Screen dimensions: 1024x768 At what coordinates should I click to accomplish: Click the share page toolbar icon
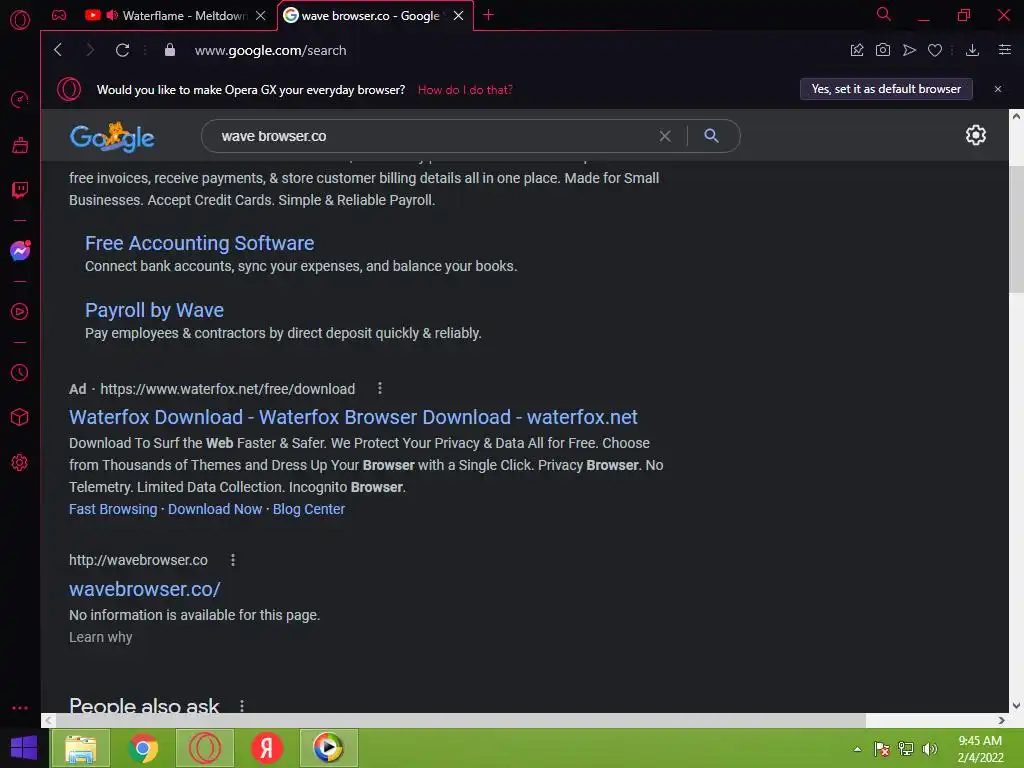(x=857, y=50)
